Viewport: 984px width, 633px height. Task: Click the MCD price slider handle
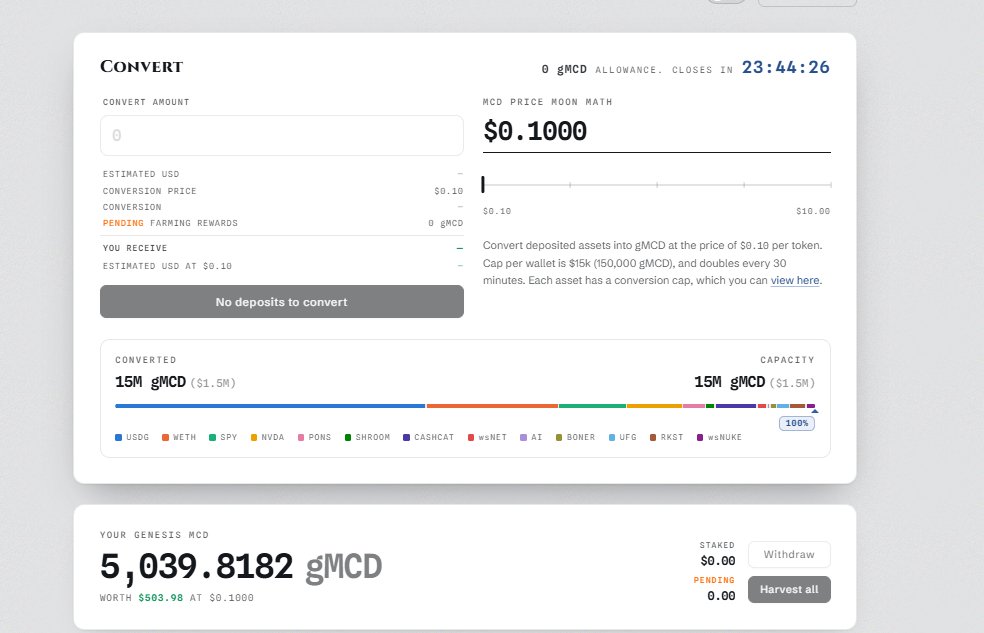[483, 184]
